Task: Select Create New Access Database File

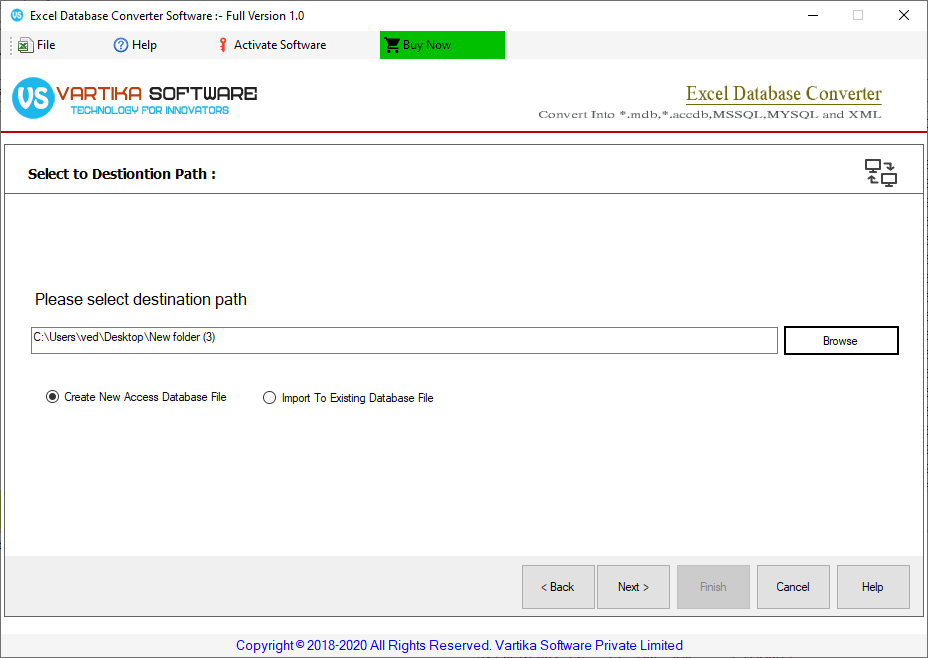Action: click(x=136, y=397)
